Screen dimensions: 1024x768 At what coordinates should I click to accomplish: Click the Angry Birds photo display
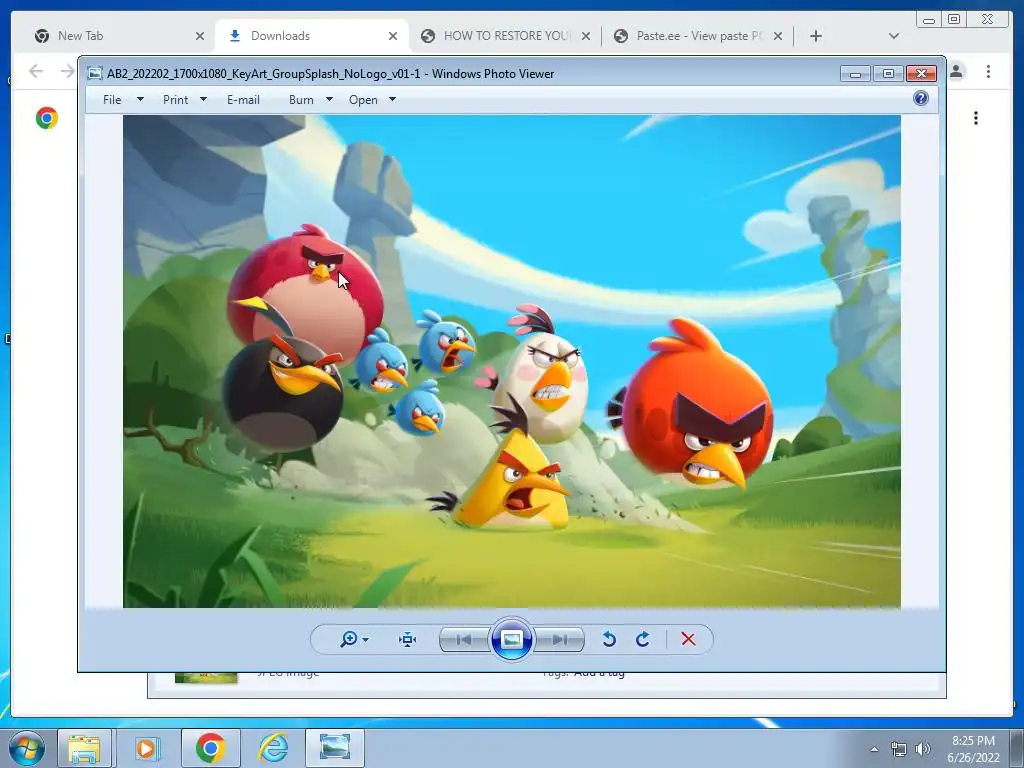511,361
